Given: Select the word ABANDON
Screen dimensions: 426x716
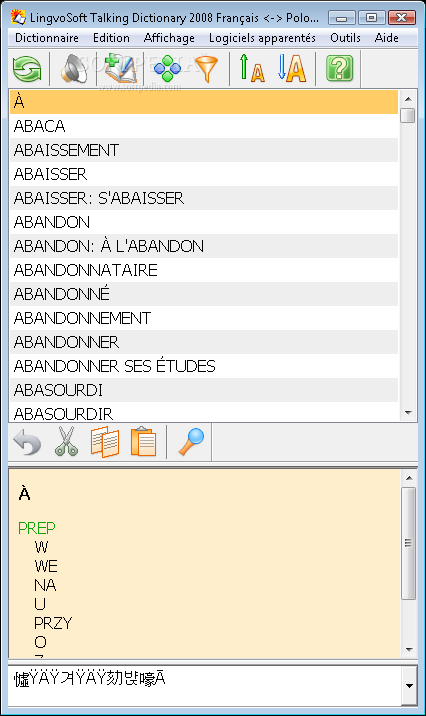Looking at the screenshot, I should coord(204,222).
